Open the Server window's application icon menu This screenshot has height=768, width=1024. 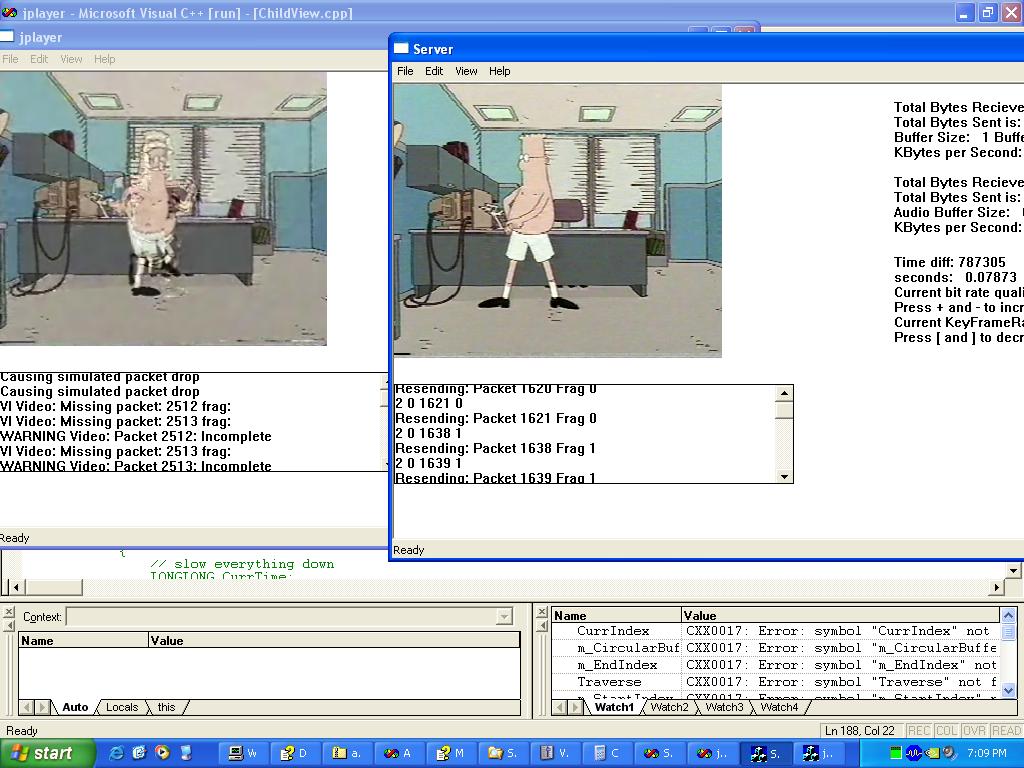point(401,48)
